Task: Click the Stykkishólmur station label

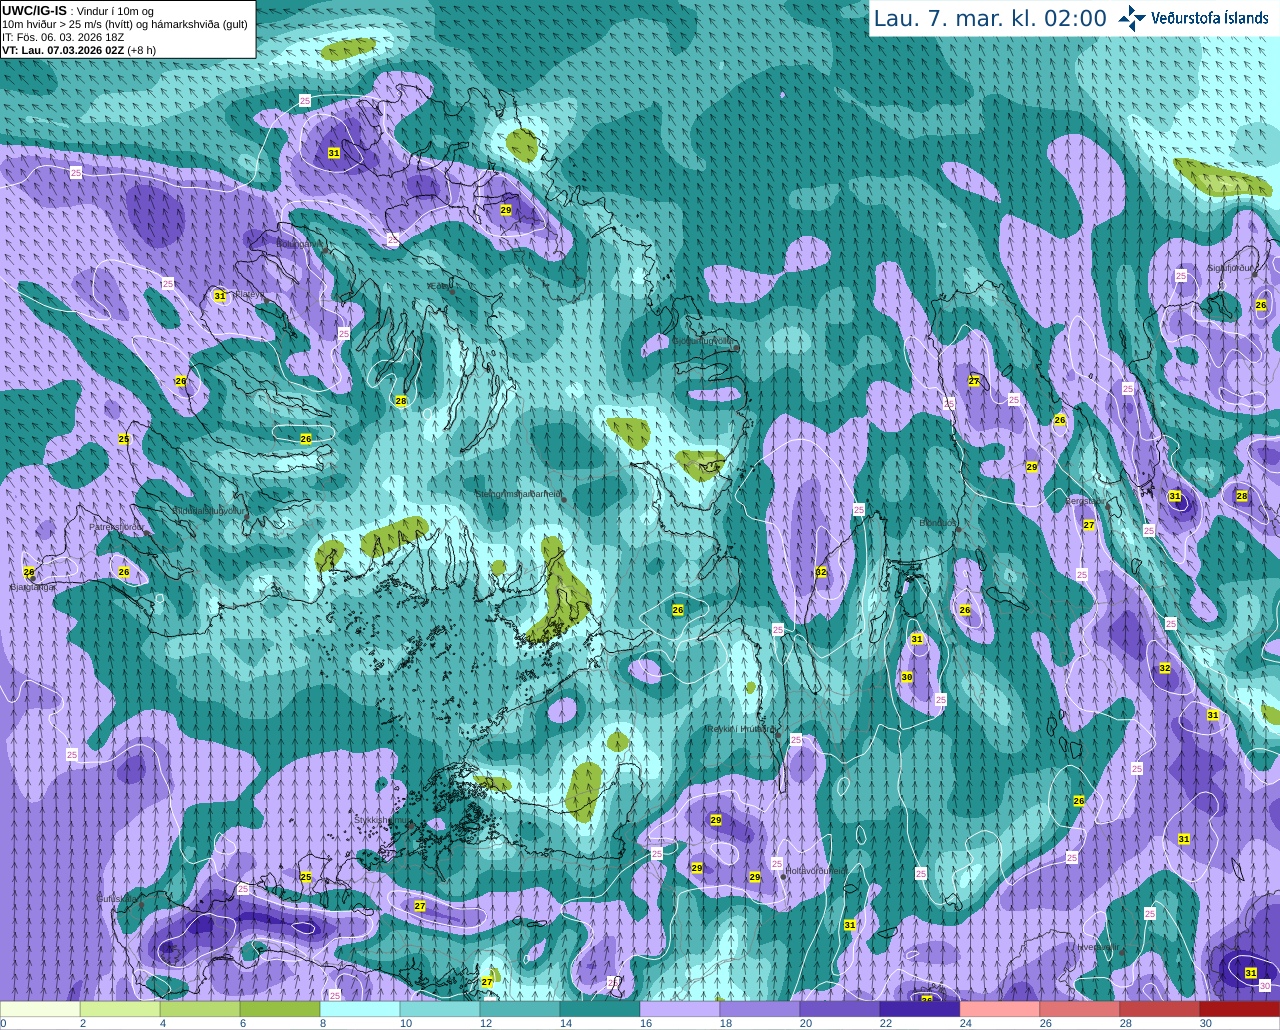Action: coord(382,819)
